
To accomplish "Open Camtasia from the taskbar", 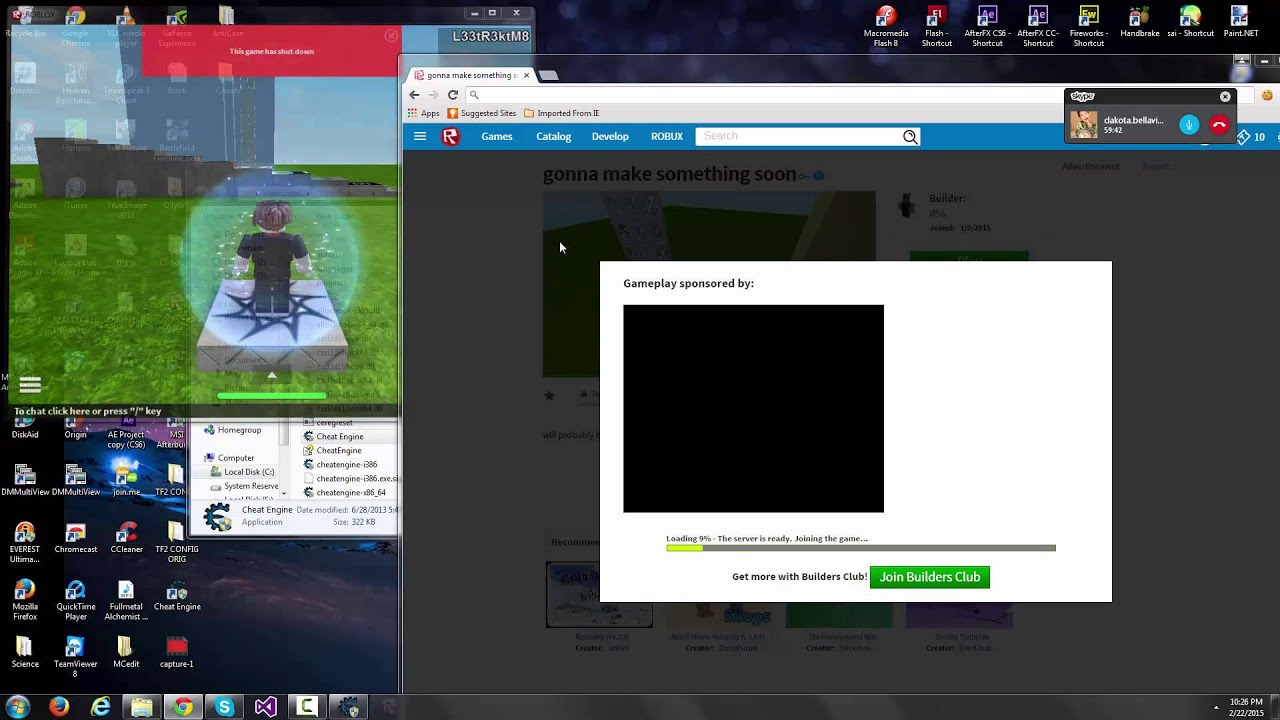I will coord(307,707).
